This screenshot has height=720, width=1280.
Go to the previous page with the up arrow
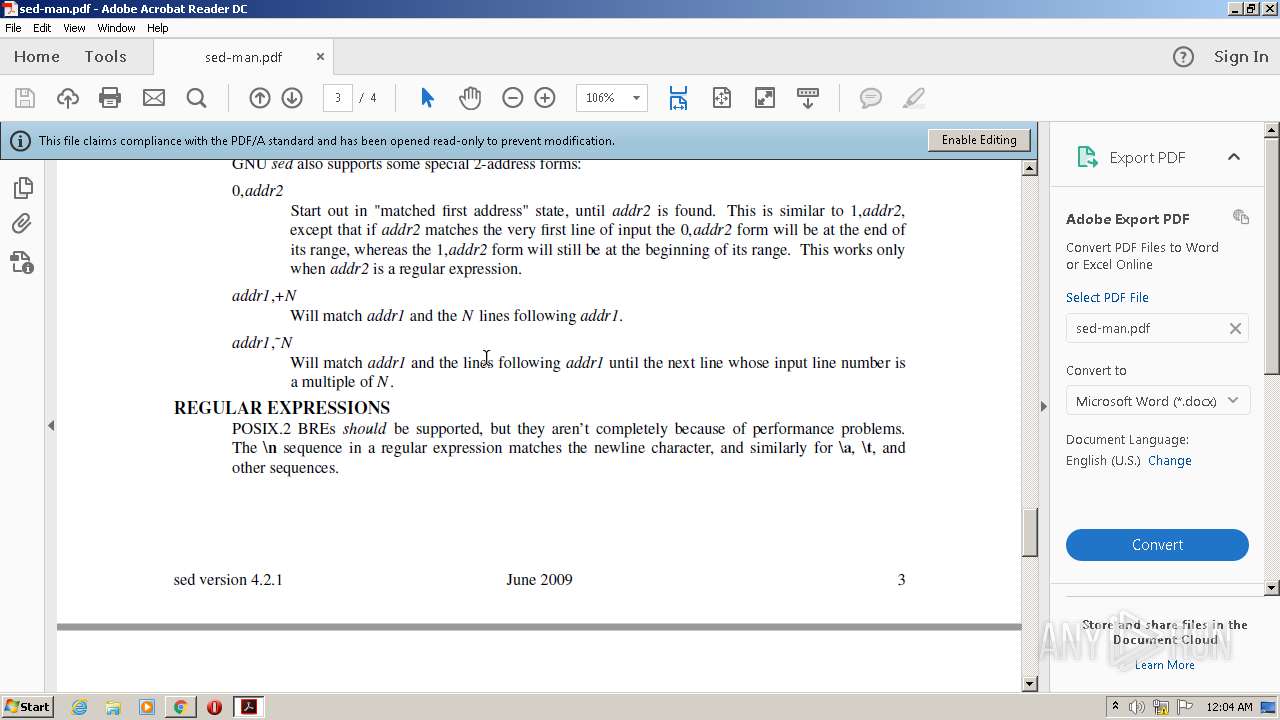[x=260, y=98]
